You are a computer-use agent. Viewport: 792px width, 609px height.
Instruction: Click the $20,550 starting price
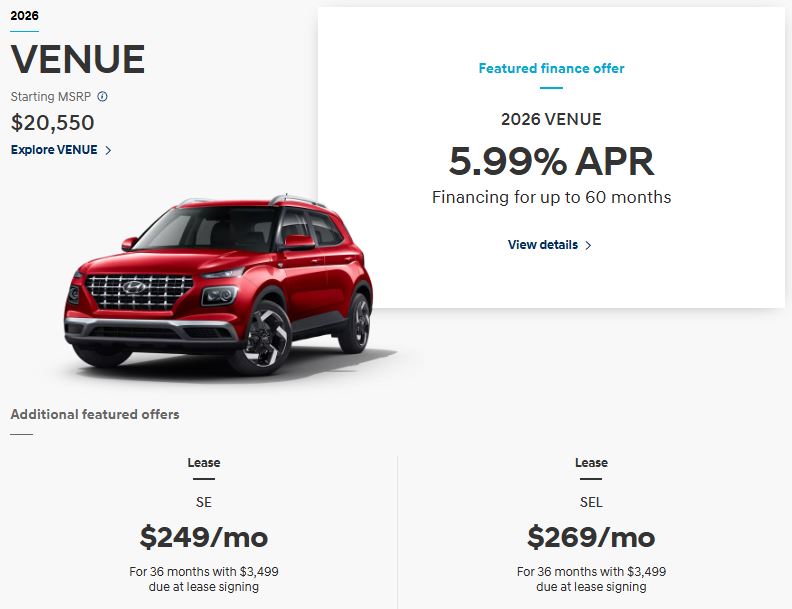tap(53, 123)
